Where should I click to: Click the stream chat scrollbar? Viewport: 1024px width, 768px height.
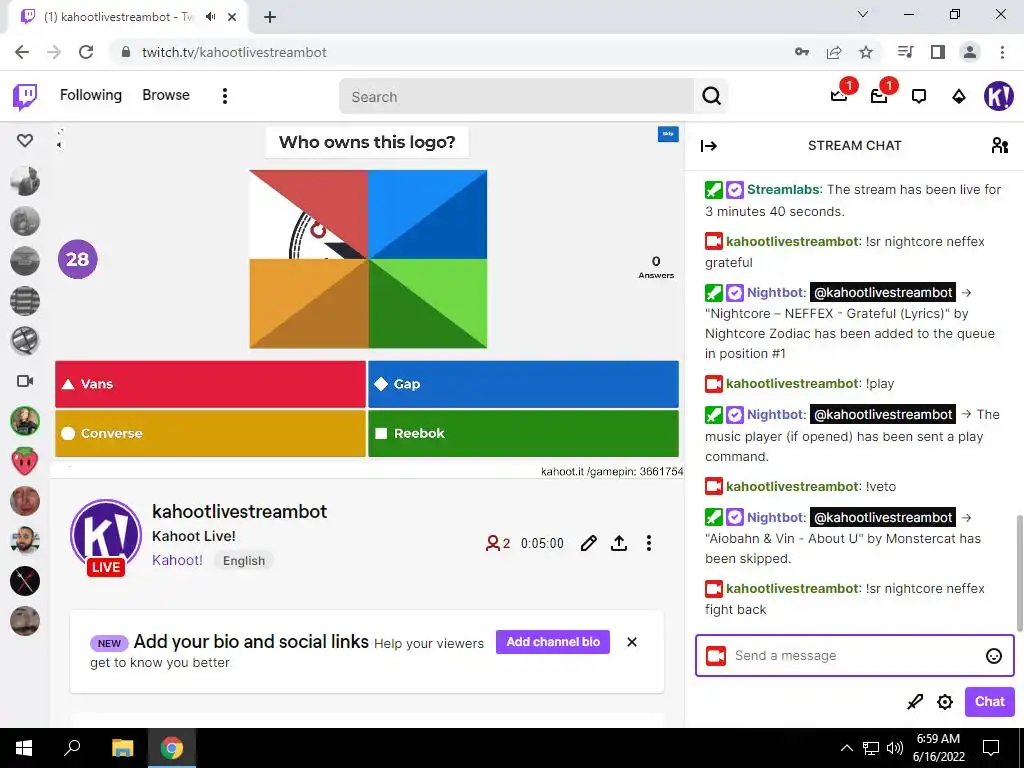[x=1019, y=572]
